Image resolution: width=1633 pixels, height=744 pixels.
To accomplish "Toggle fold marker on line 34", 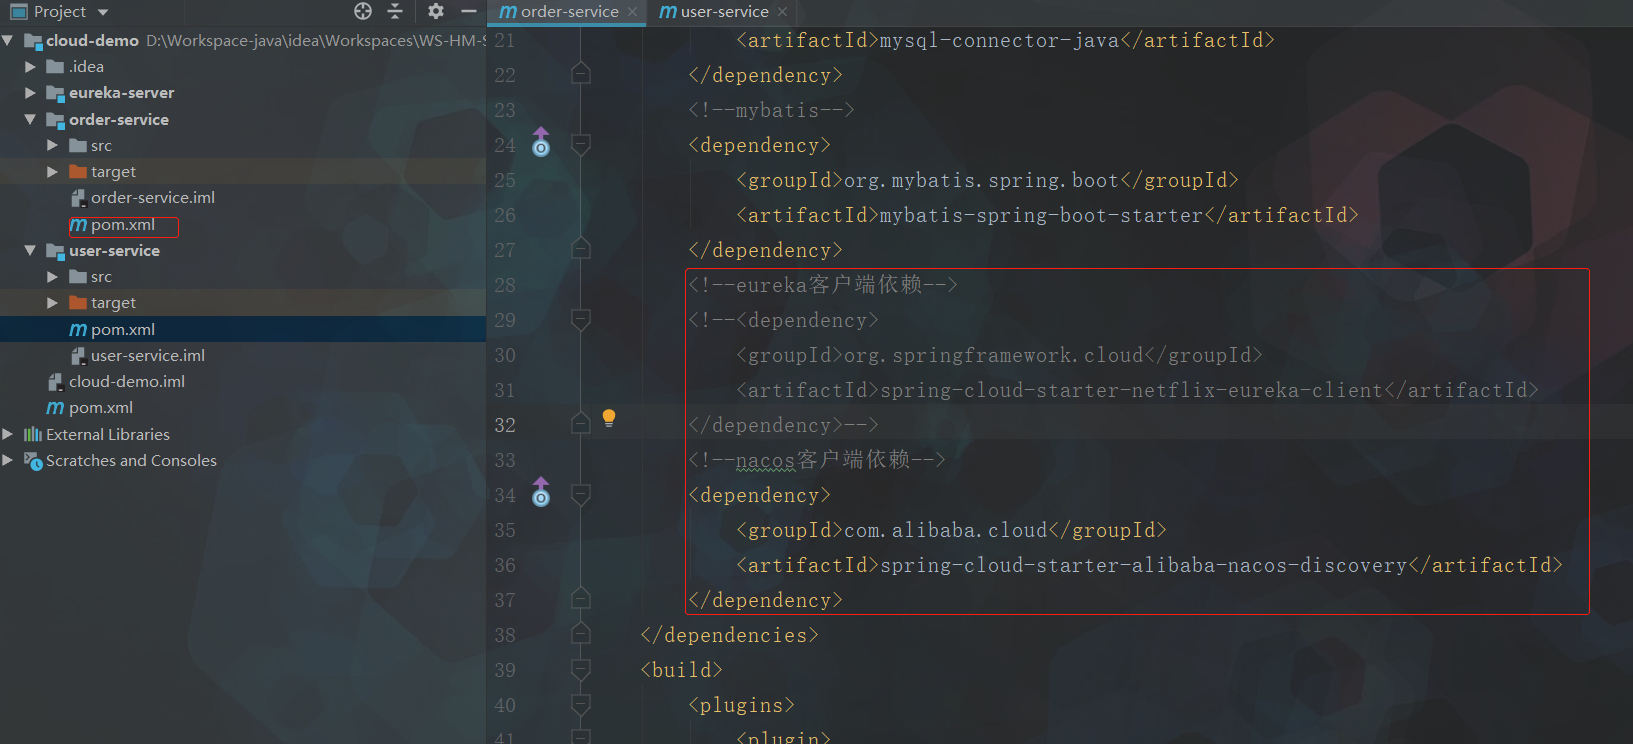I will click(580, 495).
